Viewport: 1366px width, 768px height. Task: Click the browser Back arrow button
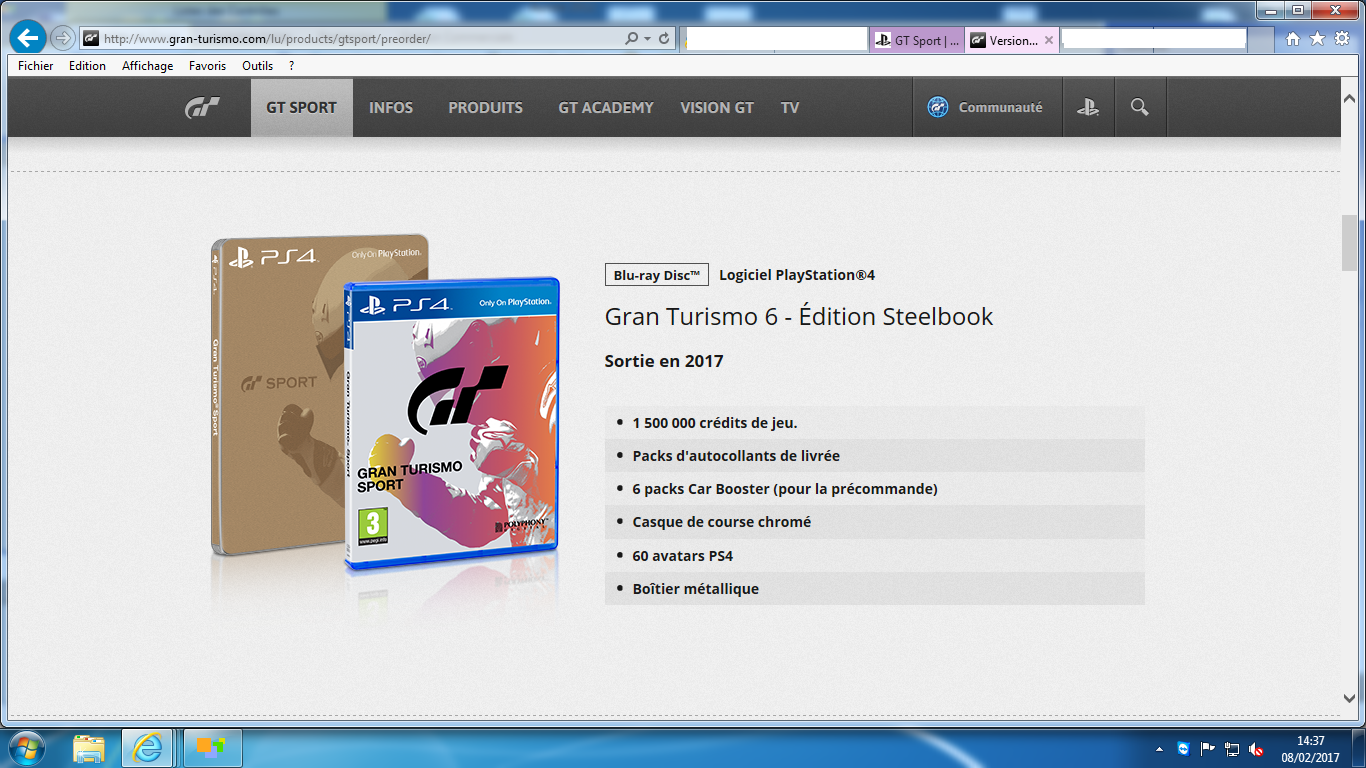pos(28,39)
